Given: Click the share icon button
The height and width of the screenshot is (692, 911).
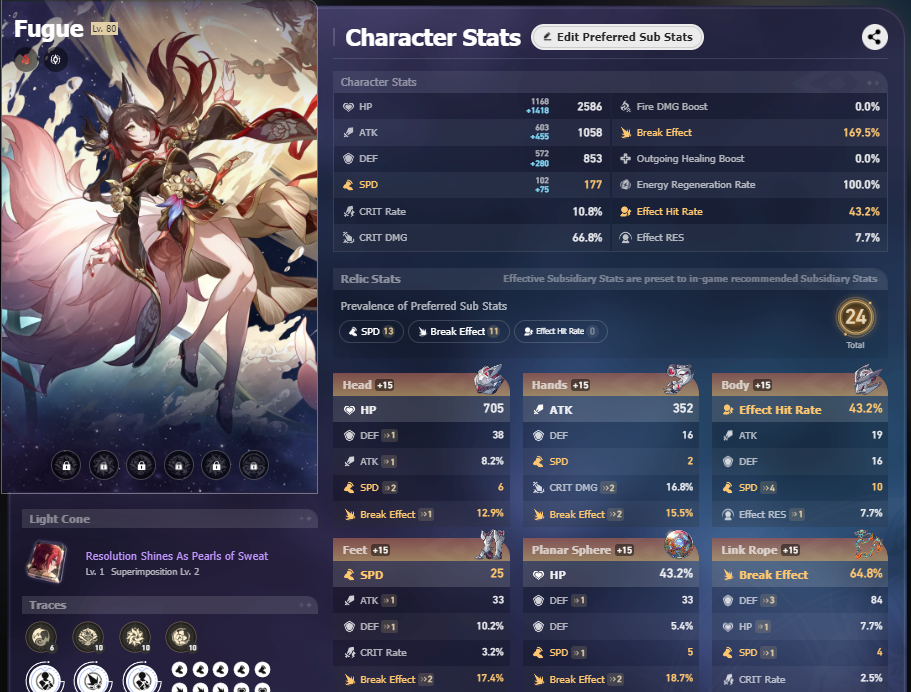Looking at the screenshot, I should click(x=874, y=37).
